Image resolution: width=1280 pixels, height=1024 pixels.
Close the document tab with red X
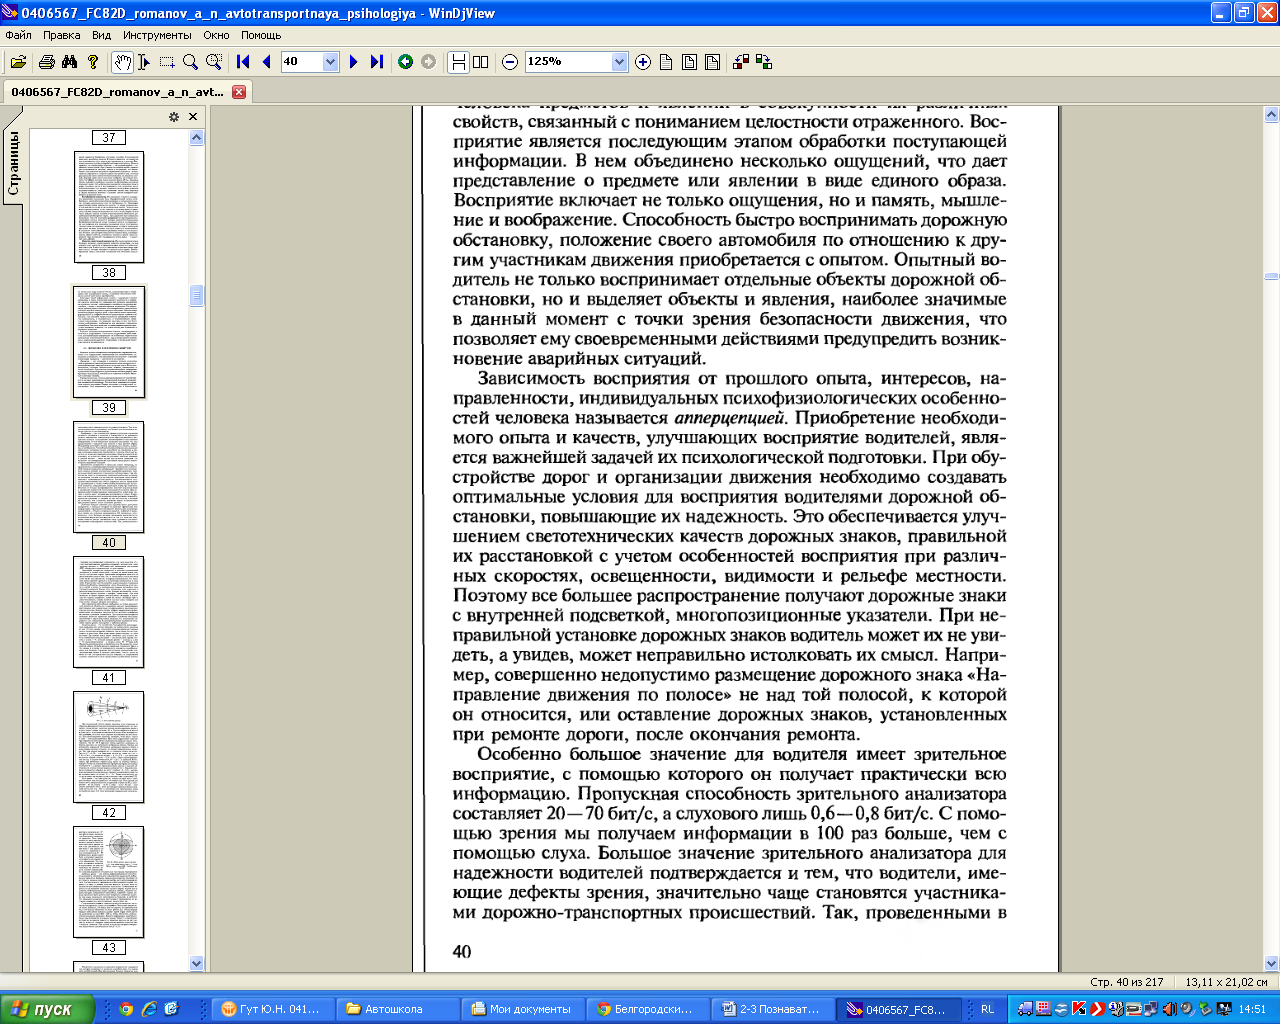(x=239, y=92)
